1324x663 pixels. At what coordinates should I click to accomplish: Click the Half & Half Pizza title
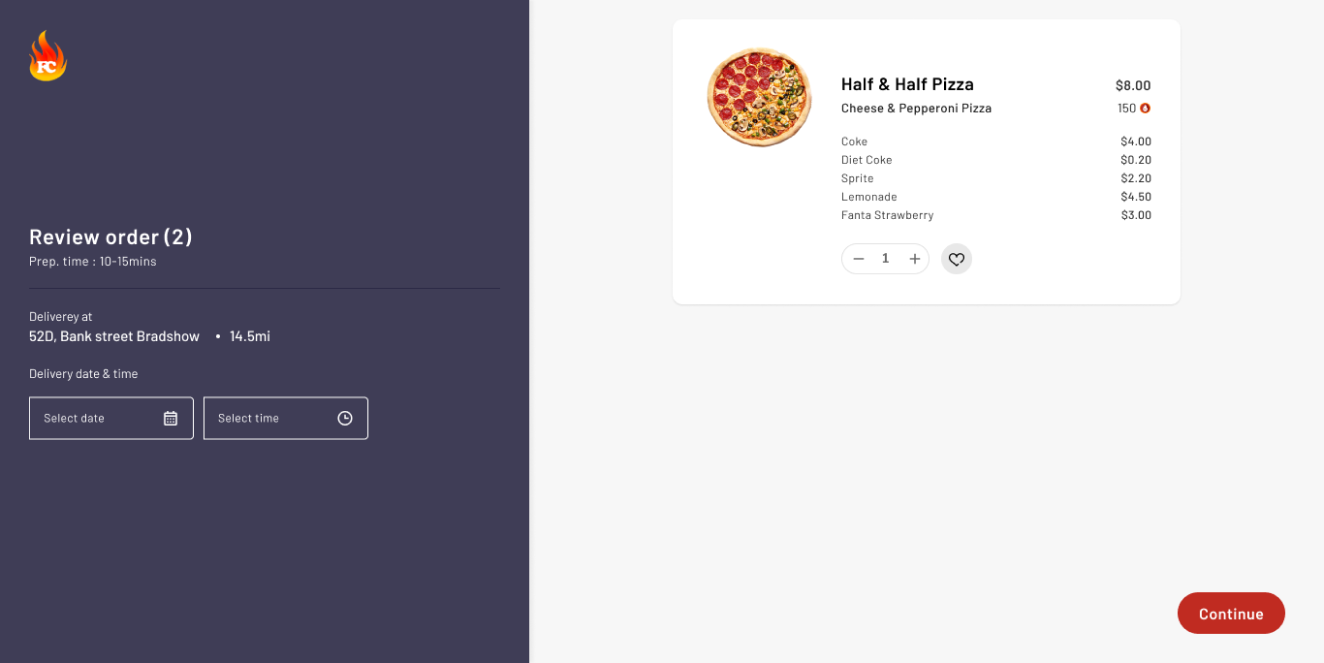click(907, 85)
